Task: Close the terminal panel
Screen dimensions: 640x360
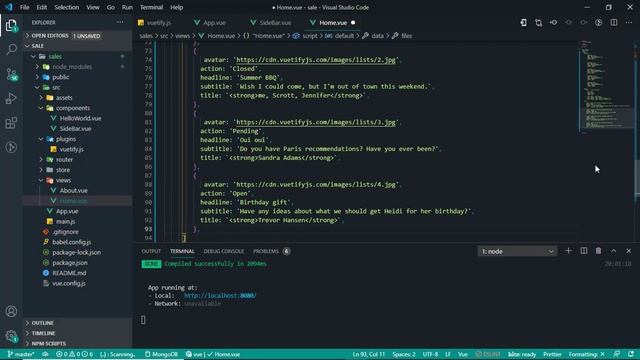Action: click(629, 251)
